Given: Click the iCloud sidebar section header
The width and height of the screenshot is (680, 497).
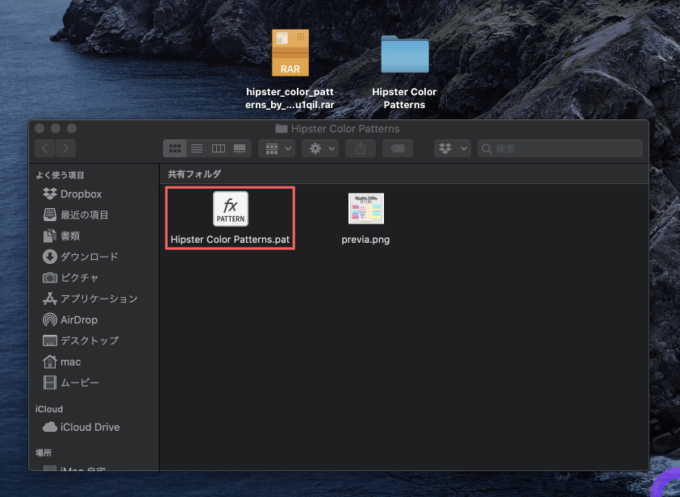Looking at the screenshot, I should coord(49,409).
